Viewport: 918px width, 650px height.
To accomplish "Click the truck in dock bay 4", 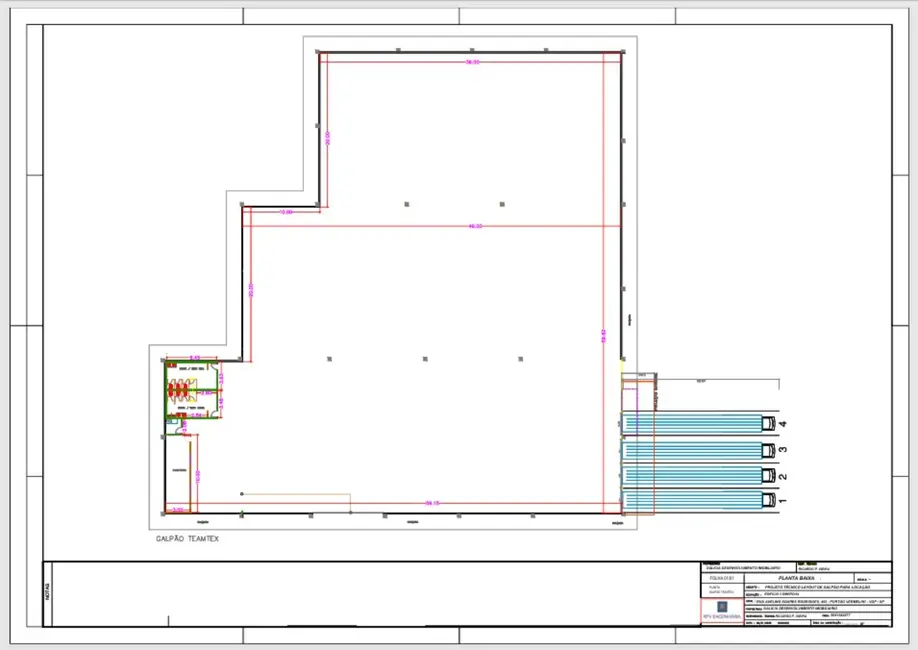I will (x=767, y=423).
